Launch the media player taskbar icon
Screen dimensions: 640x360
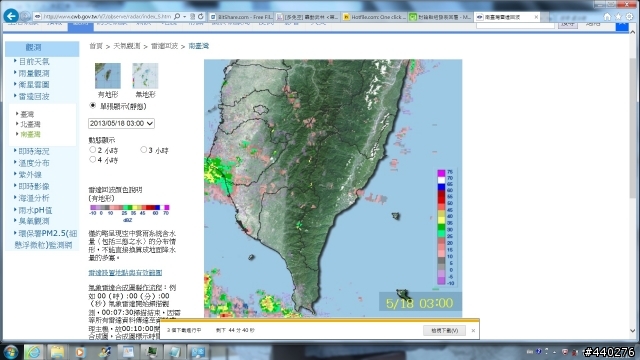[x=80, y=351]
